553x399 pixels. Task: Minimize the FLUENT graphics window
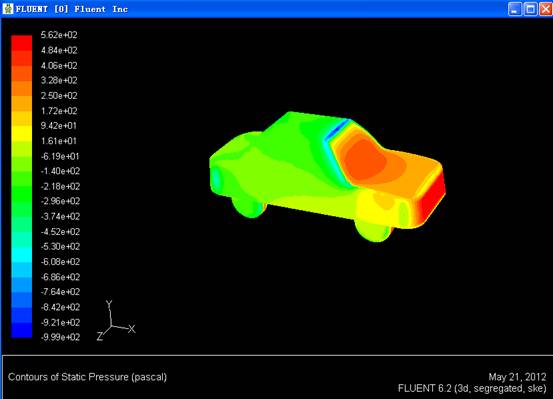point(515,9)
